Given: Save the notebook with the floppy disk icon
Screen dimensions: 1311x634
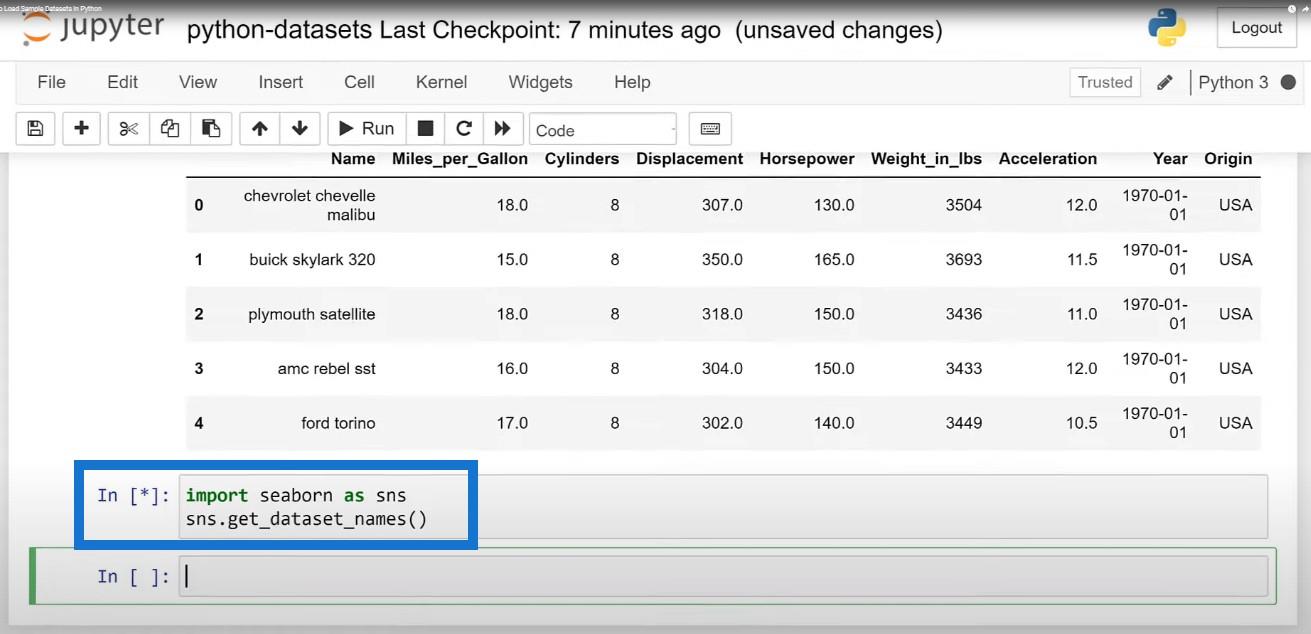Looking at the screenshot, I should coord(35,129).
